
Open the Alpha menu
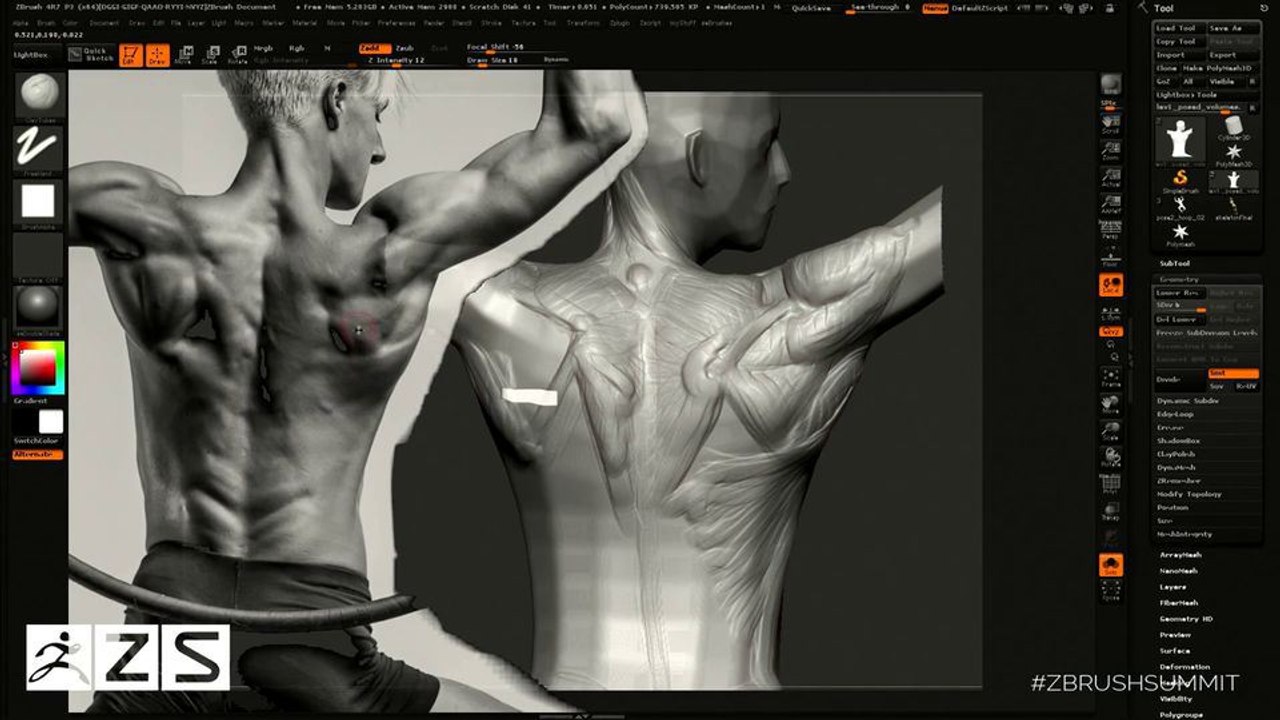[x=21, y=22]
